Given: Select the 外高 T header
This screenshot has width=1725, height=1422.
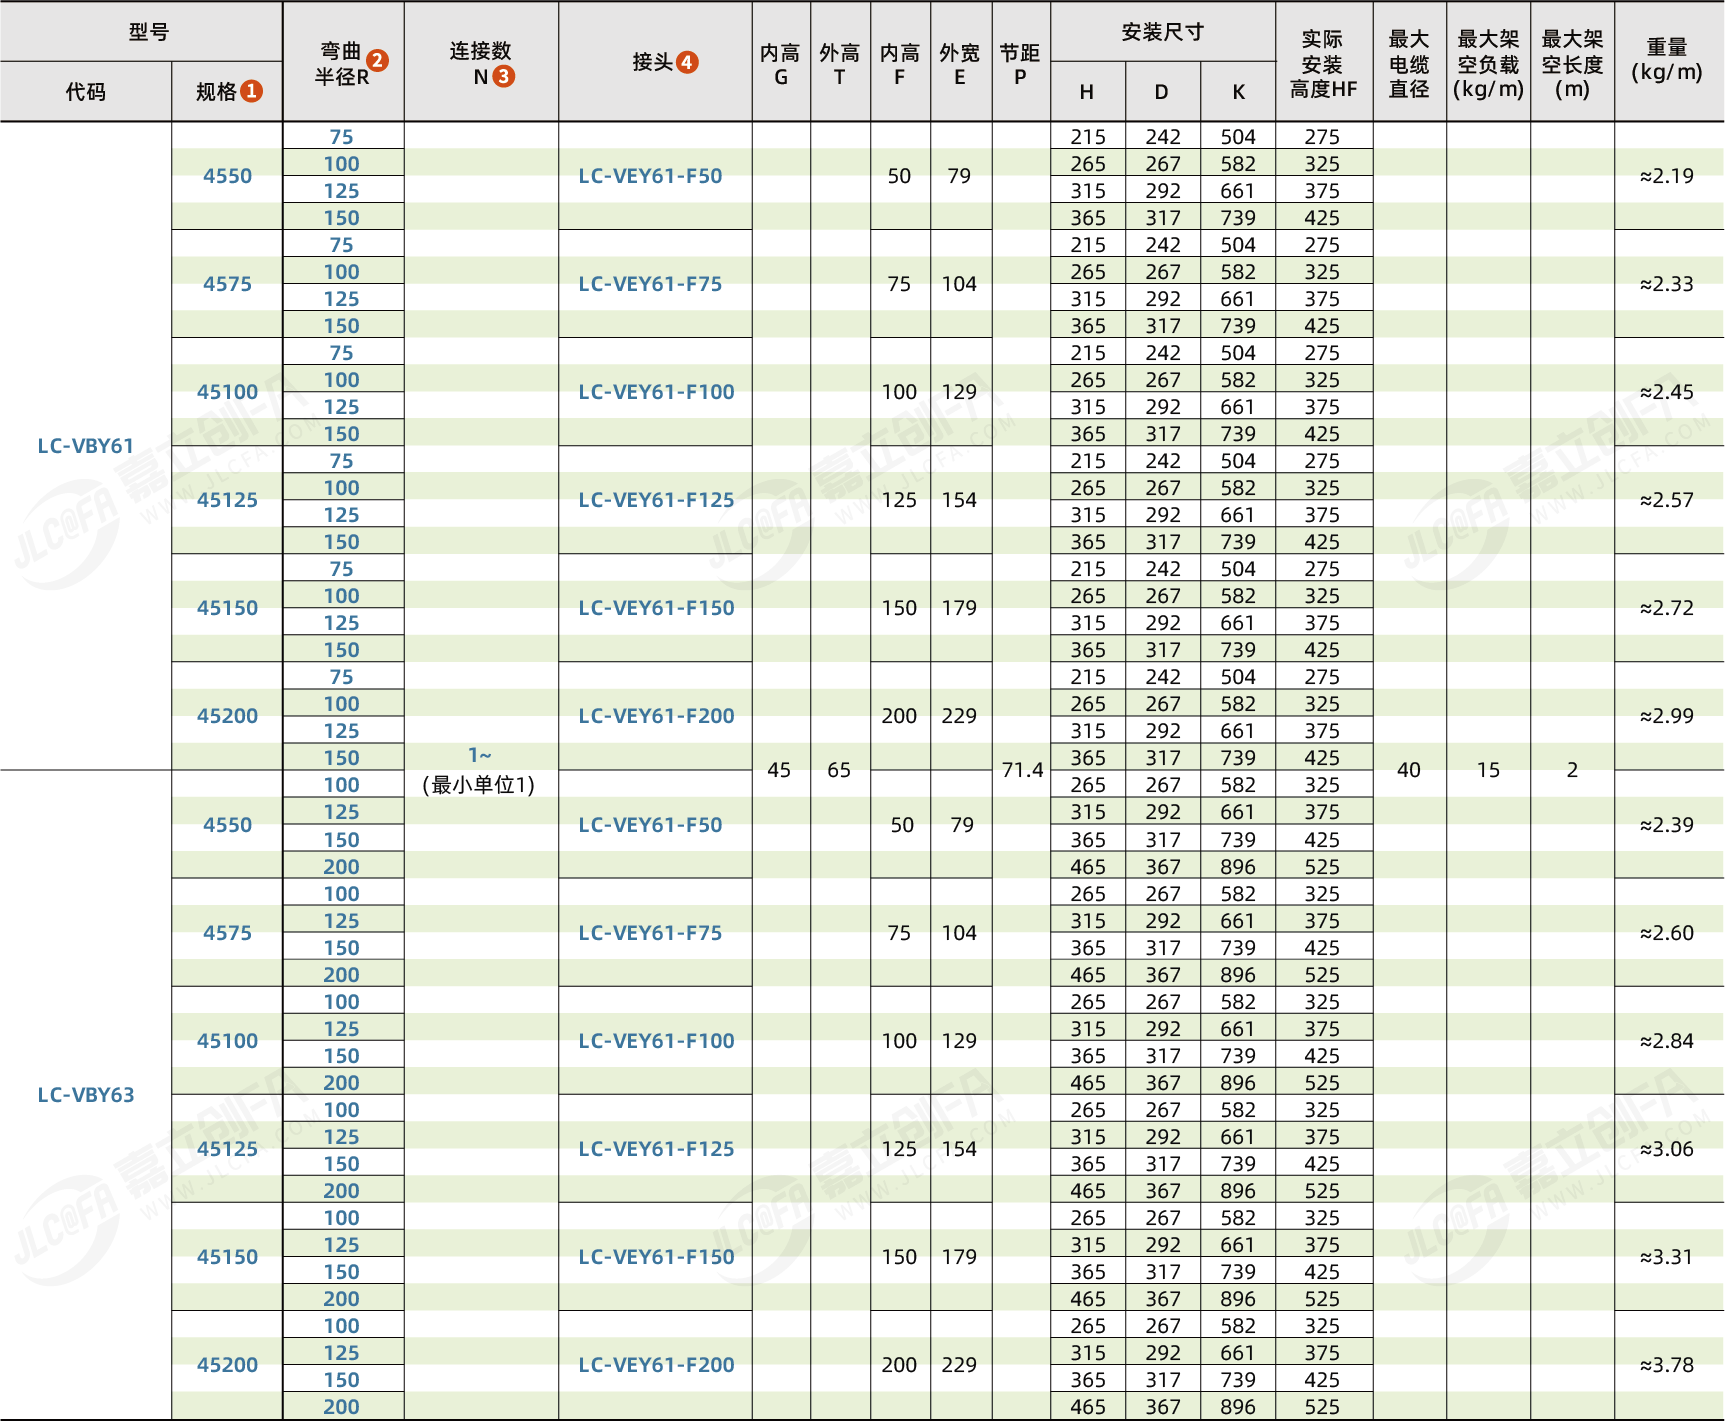Looking at the screenshot, I should 839,64.
